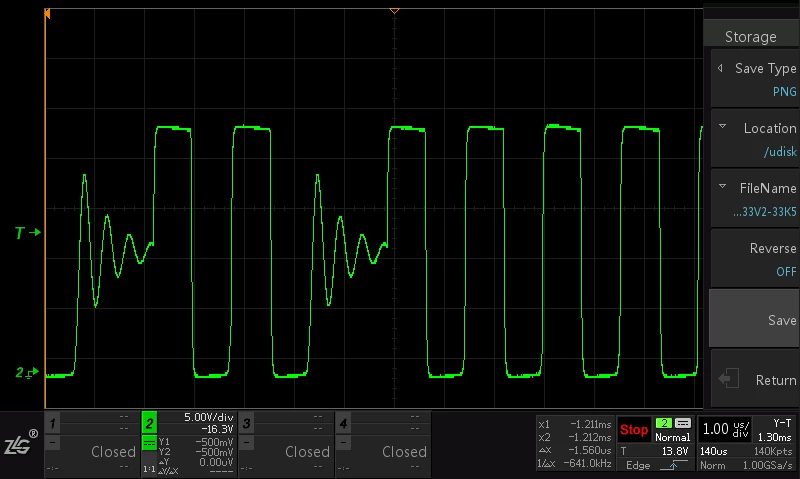
Task: Click the 5.00V/div vertical scale
Action: [209, 417]
